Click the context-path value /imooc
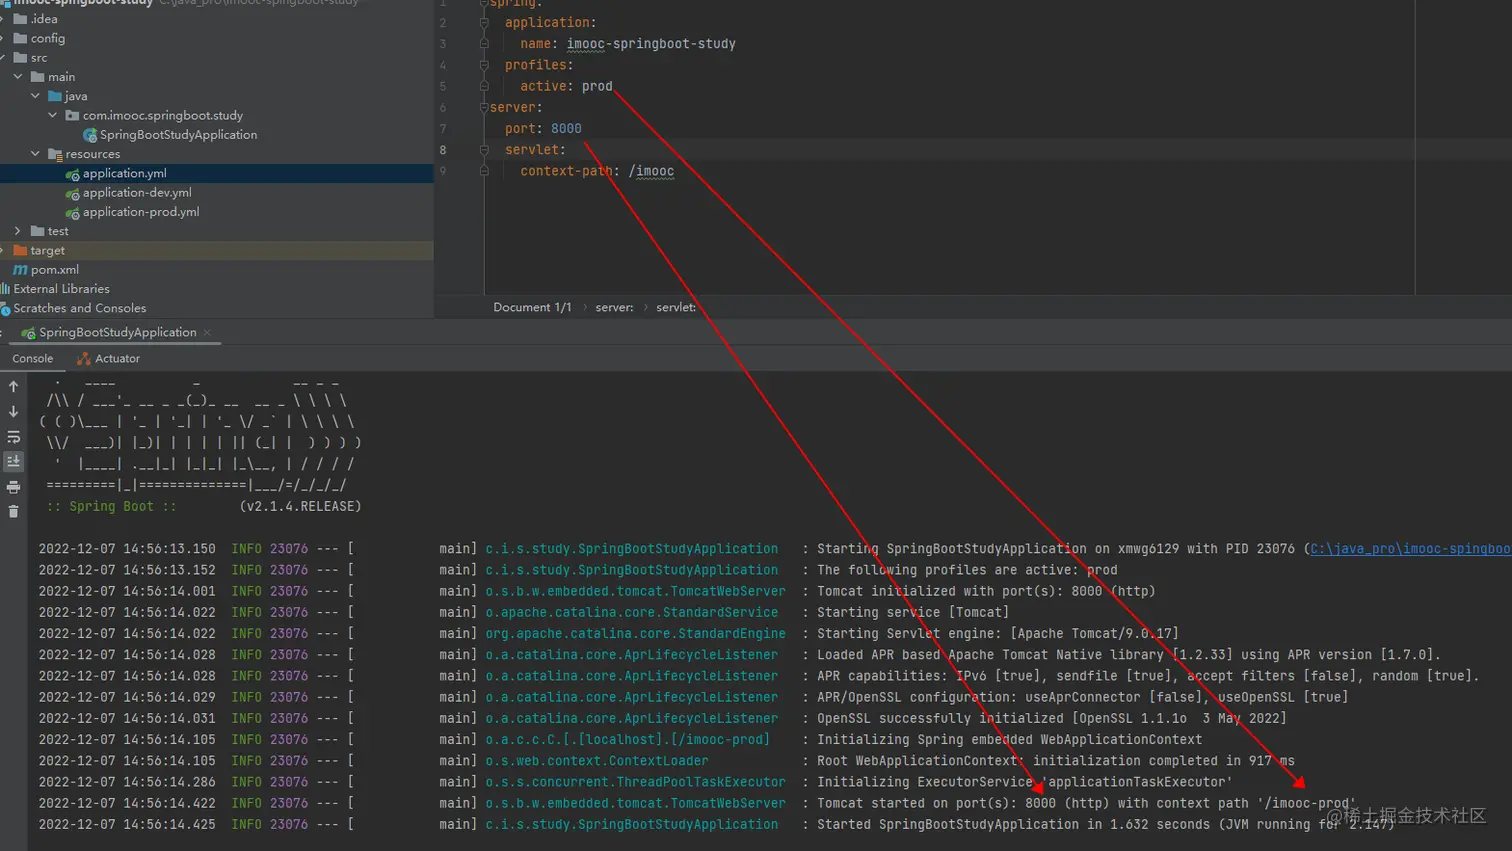Viewport: 1512px width, 851px height. 651,171
